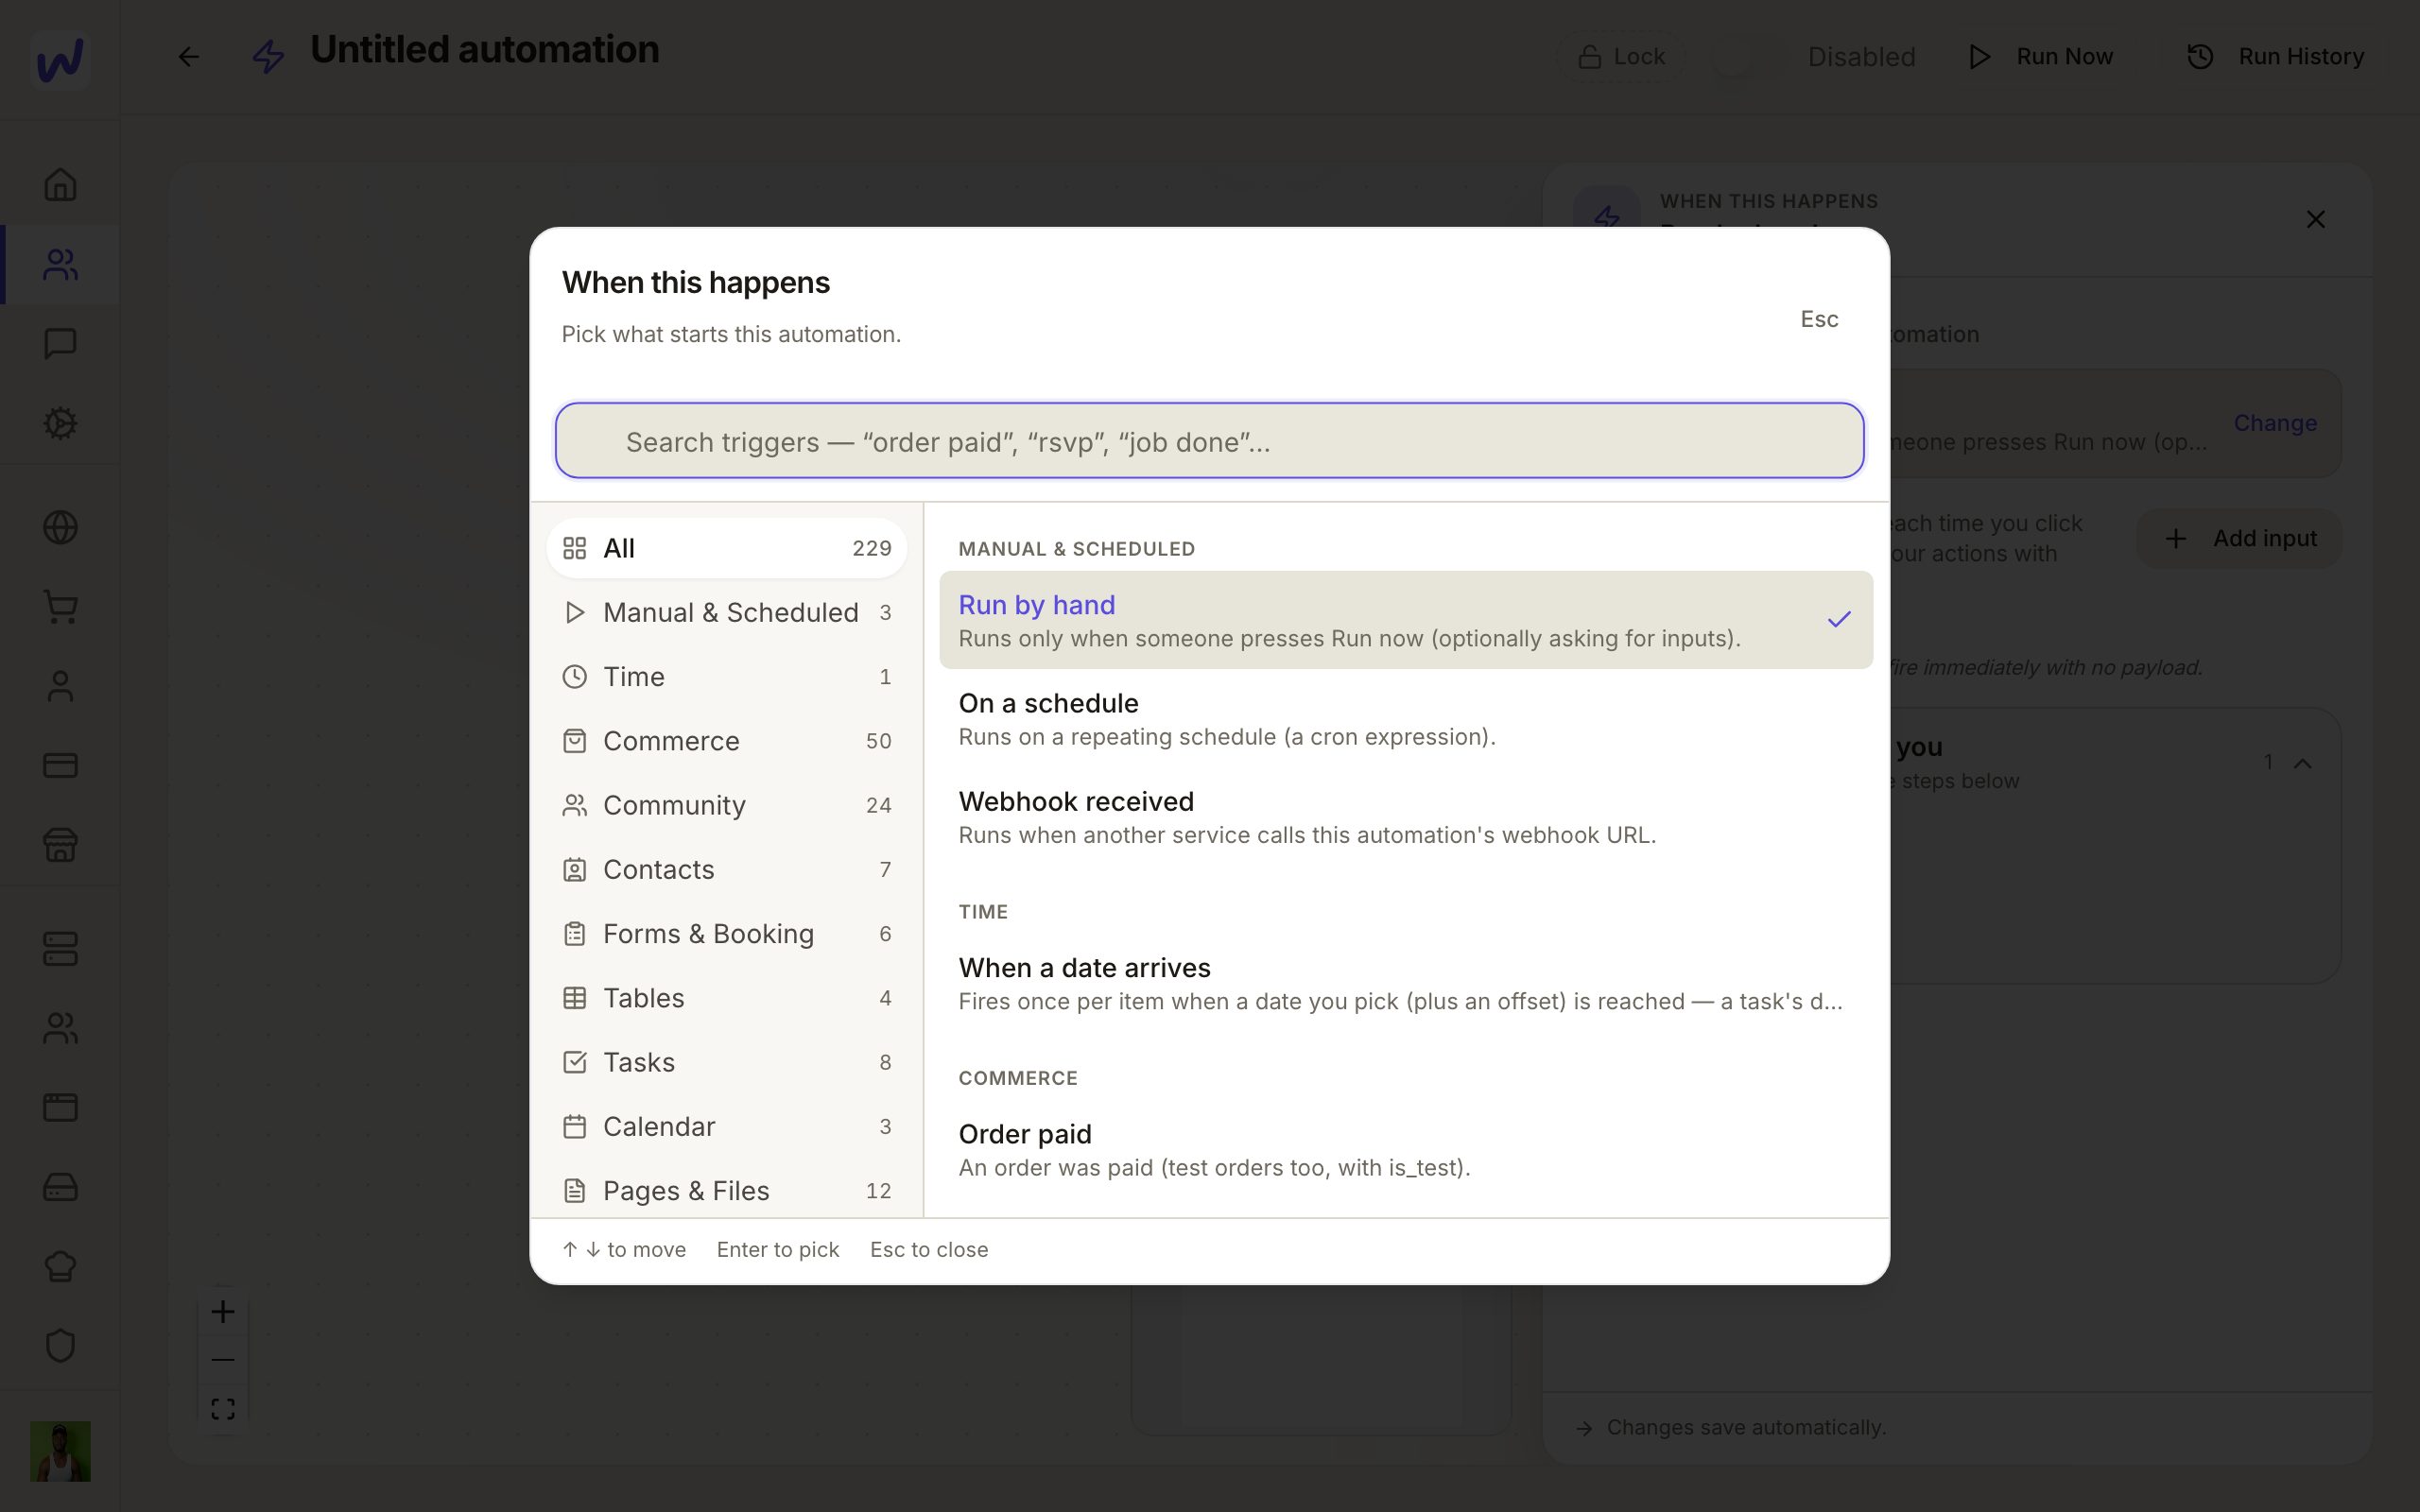2420x1512 pixels.
Task: Zoom out on the canvas with minus
Action: (x=223, y=1360)
